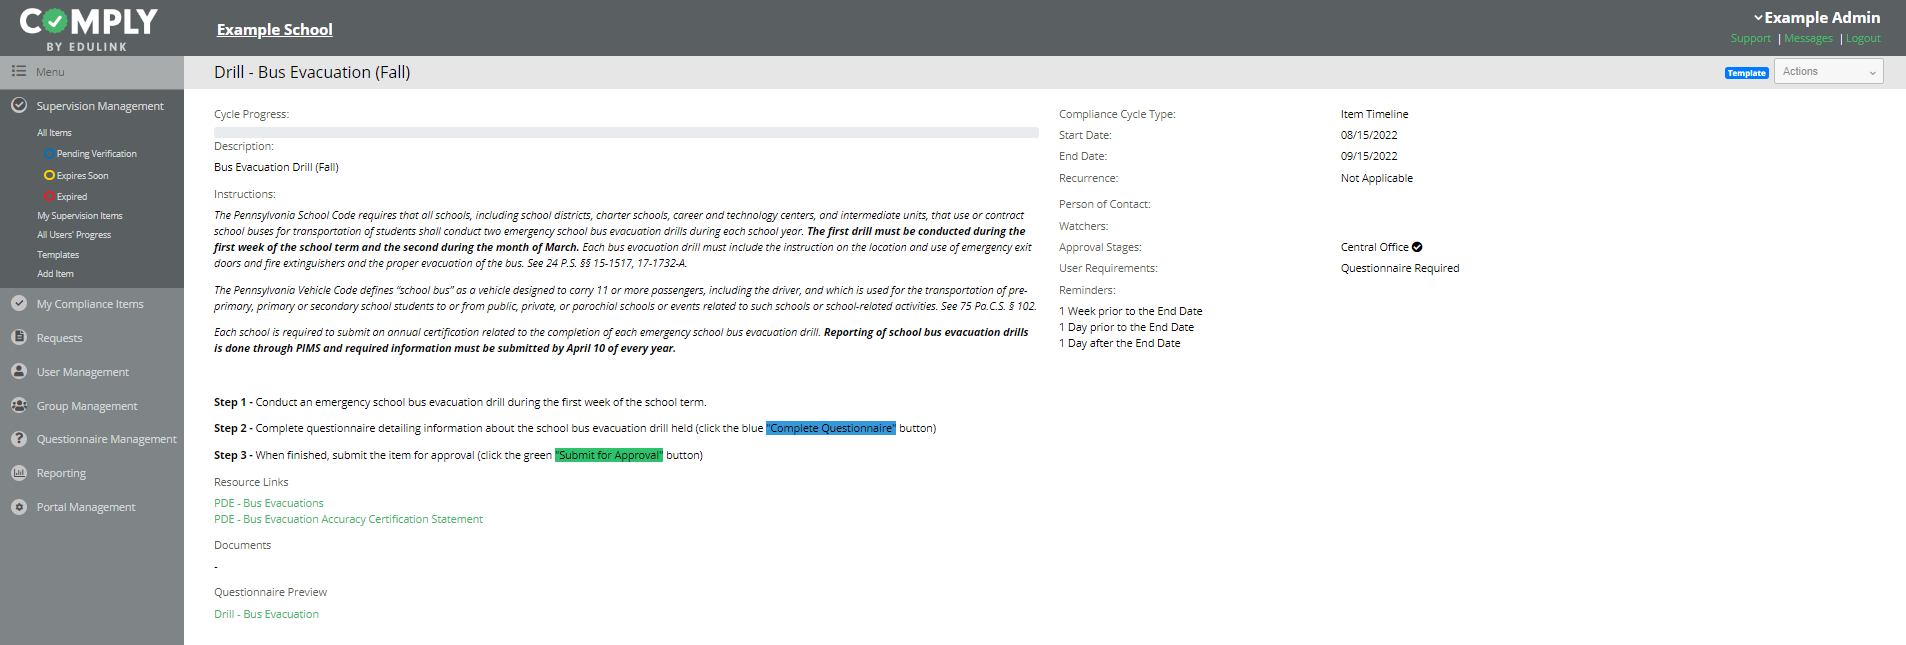Open the Group Management section

pos(87,406)
